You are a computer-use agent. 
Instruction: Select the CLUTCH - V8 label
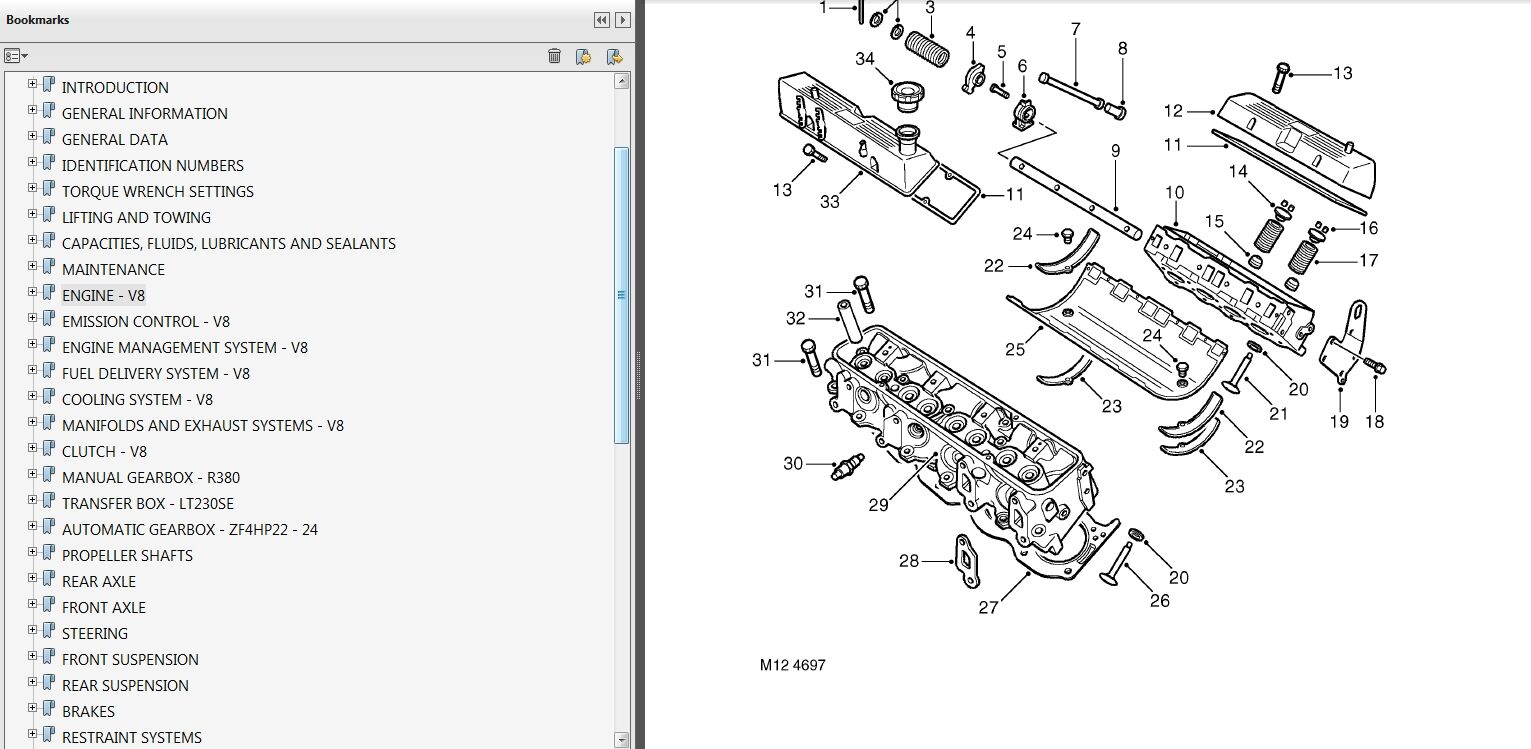point(104,452)
